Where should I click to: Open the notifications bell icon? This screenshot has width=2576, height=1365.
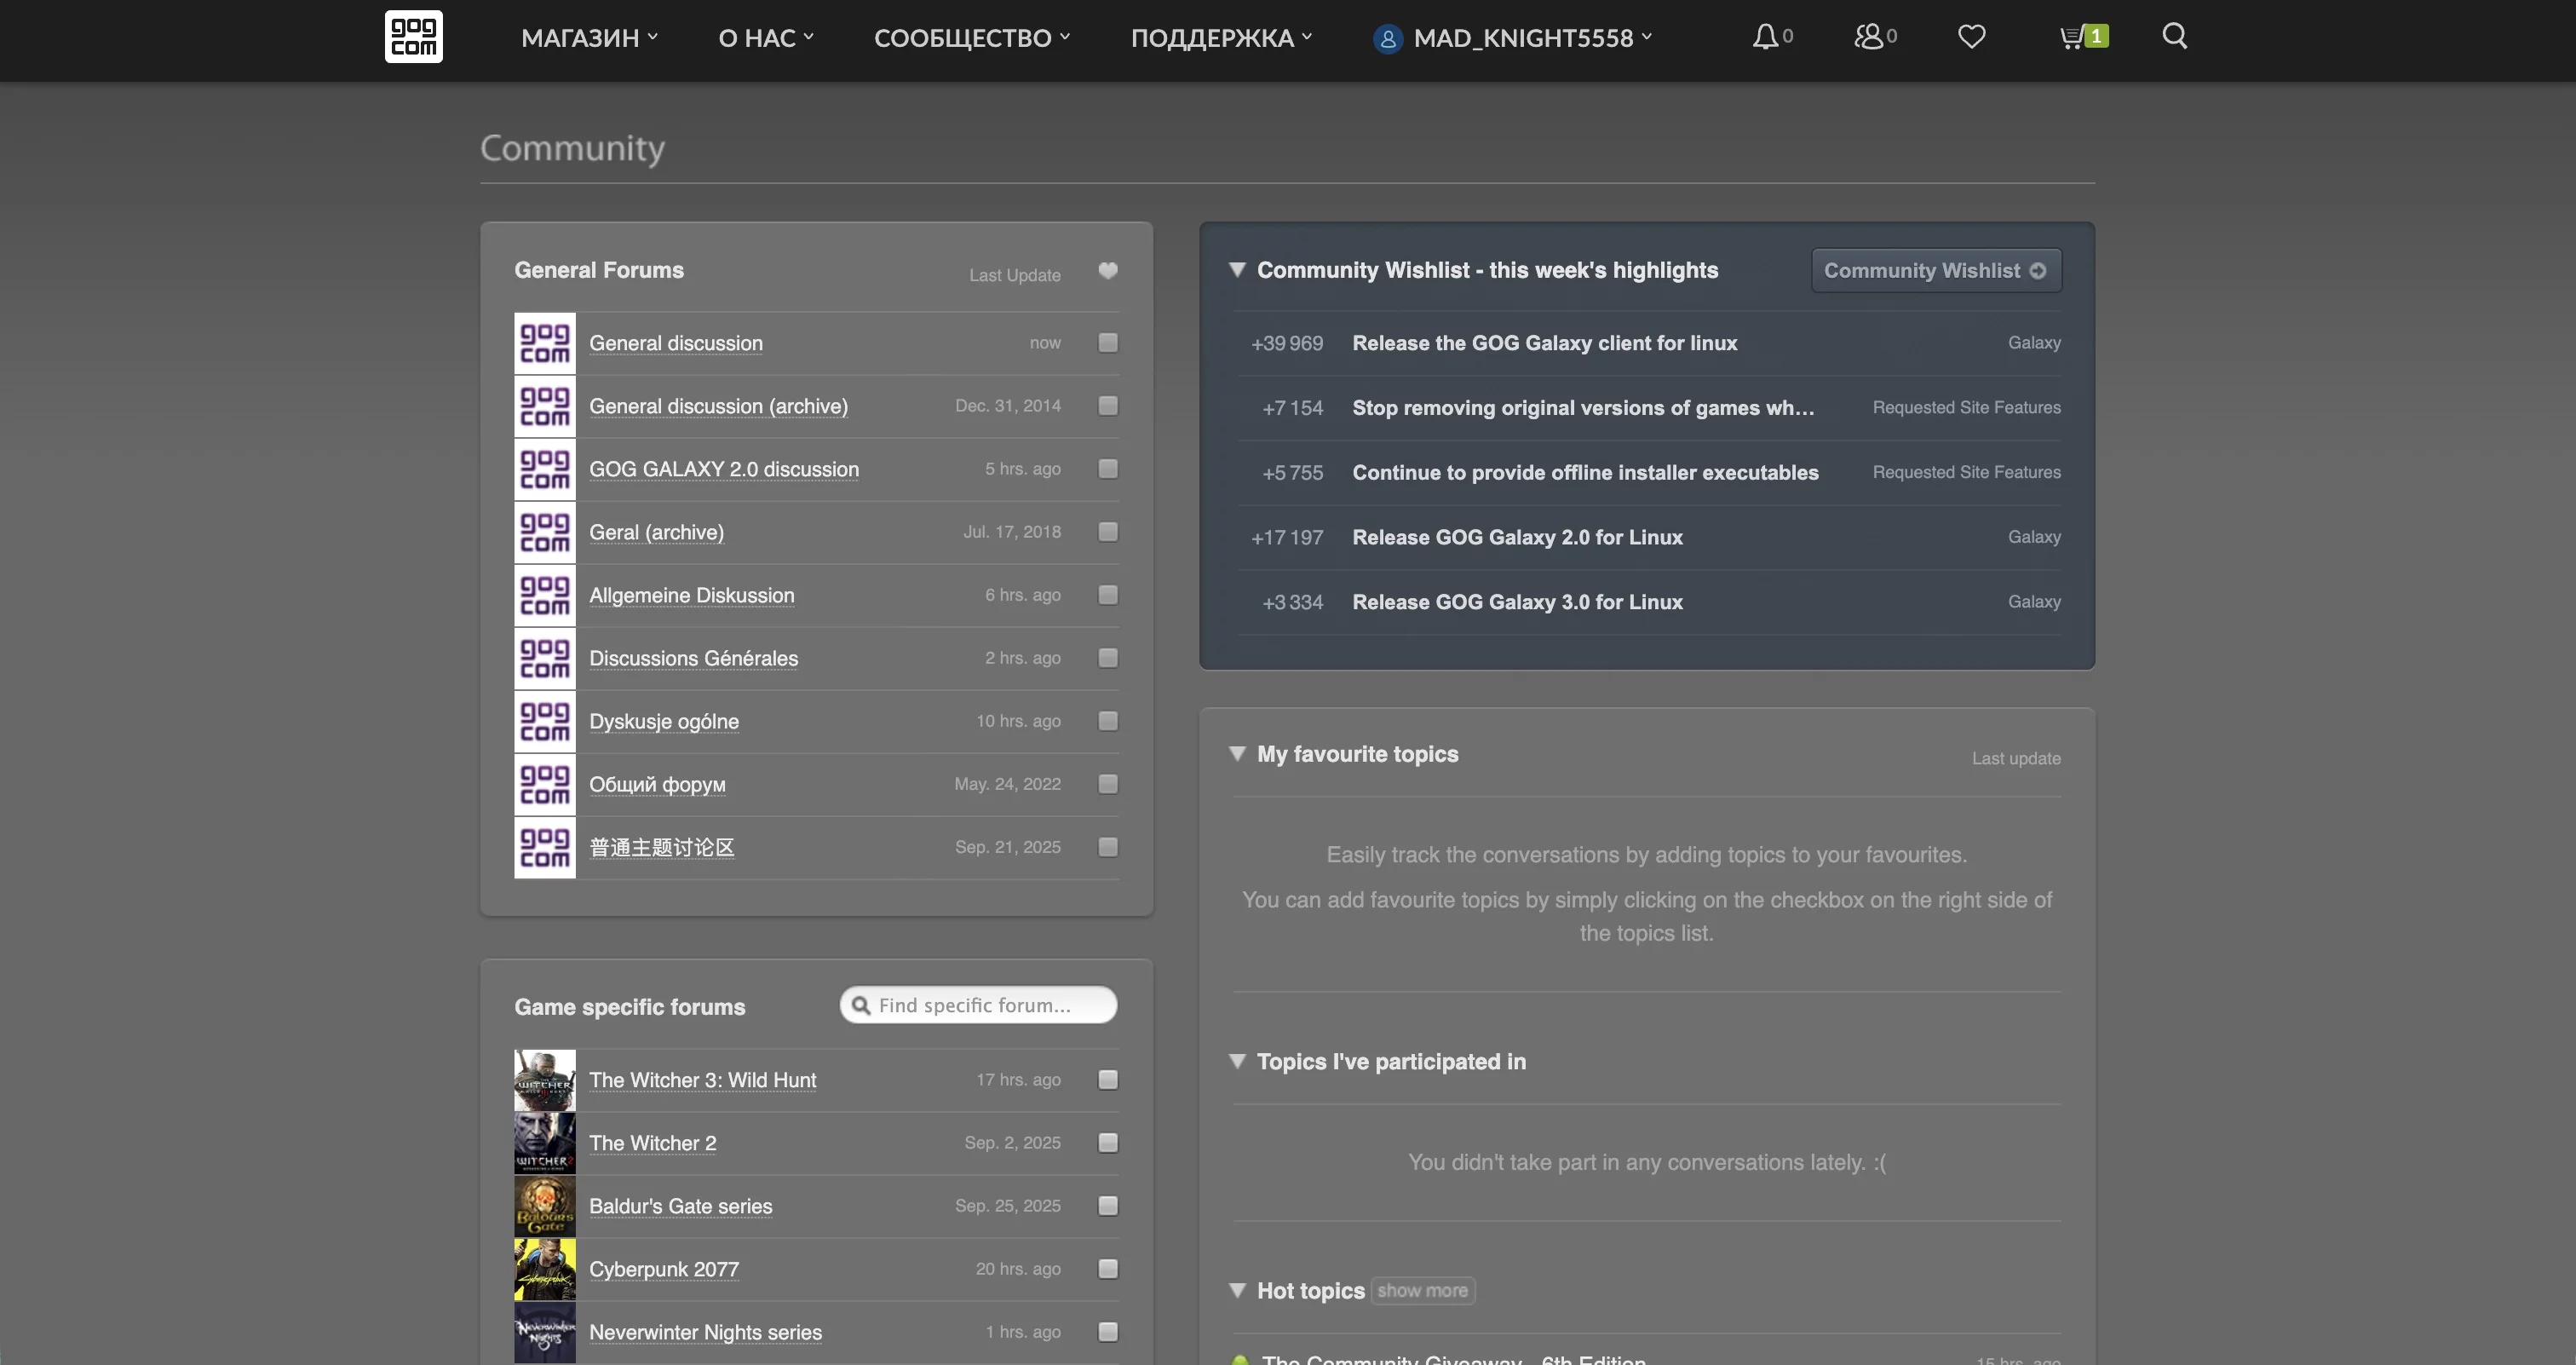click(x=1765, y=37)
